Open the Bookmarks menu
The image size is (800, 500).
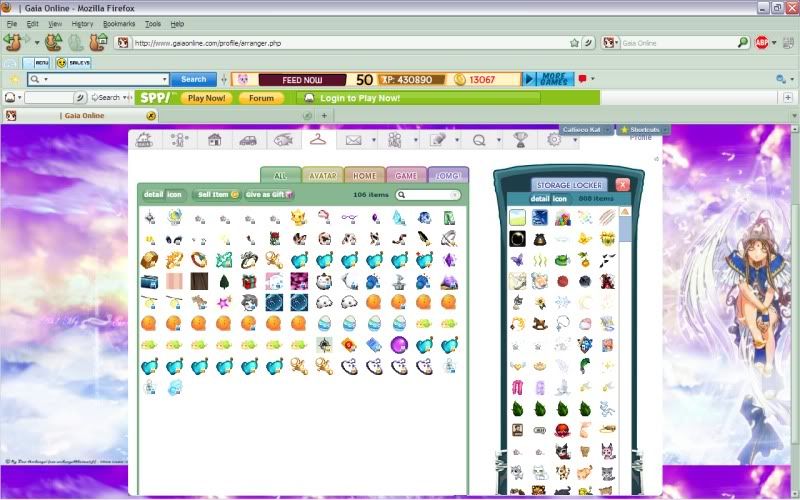click(119, 24)
